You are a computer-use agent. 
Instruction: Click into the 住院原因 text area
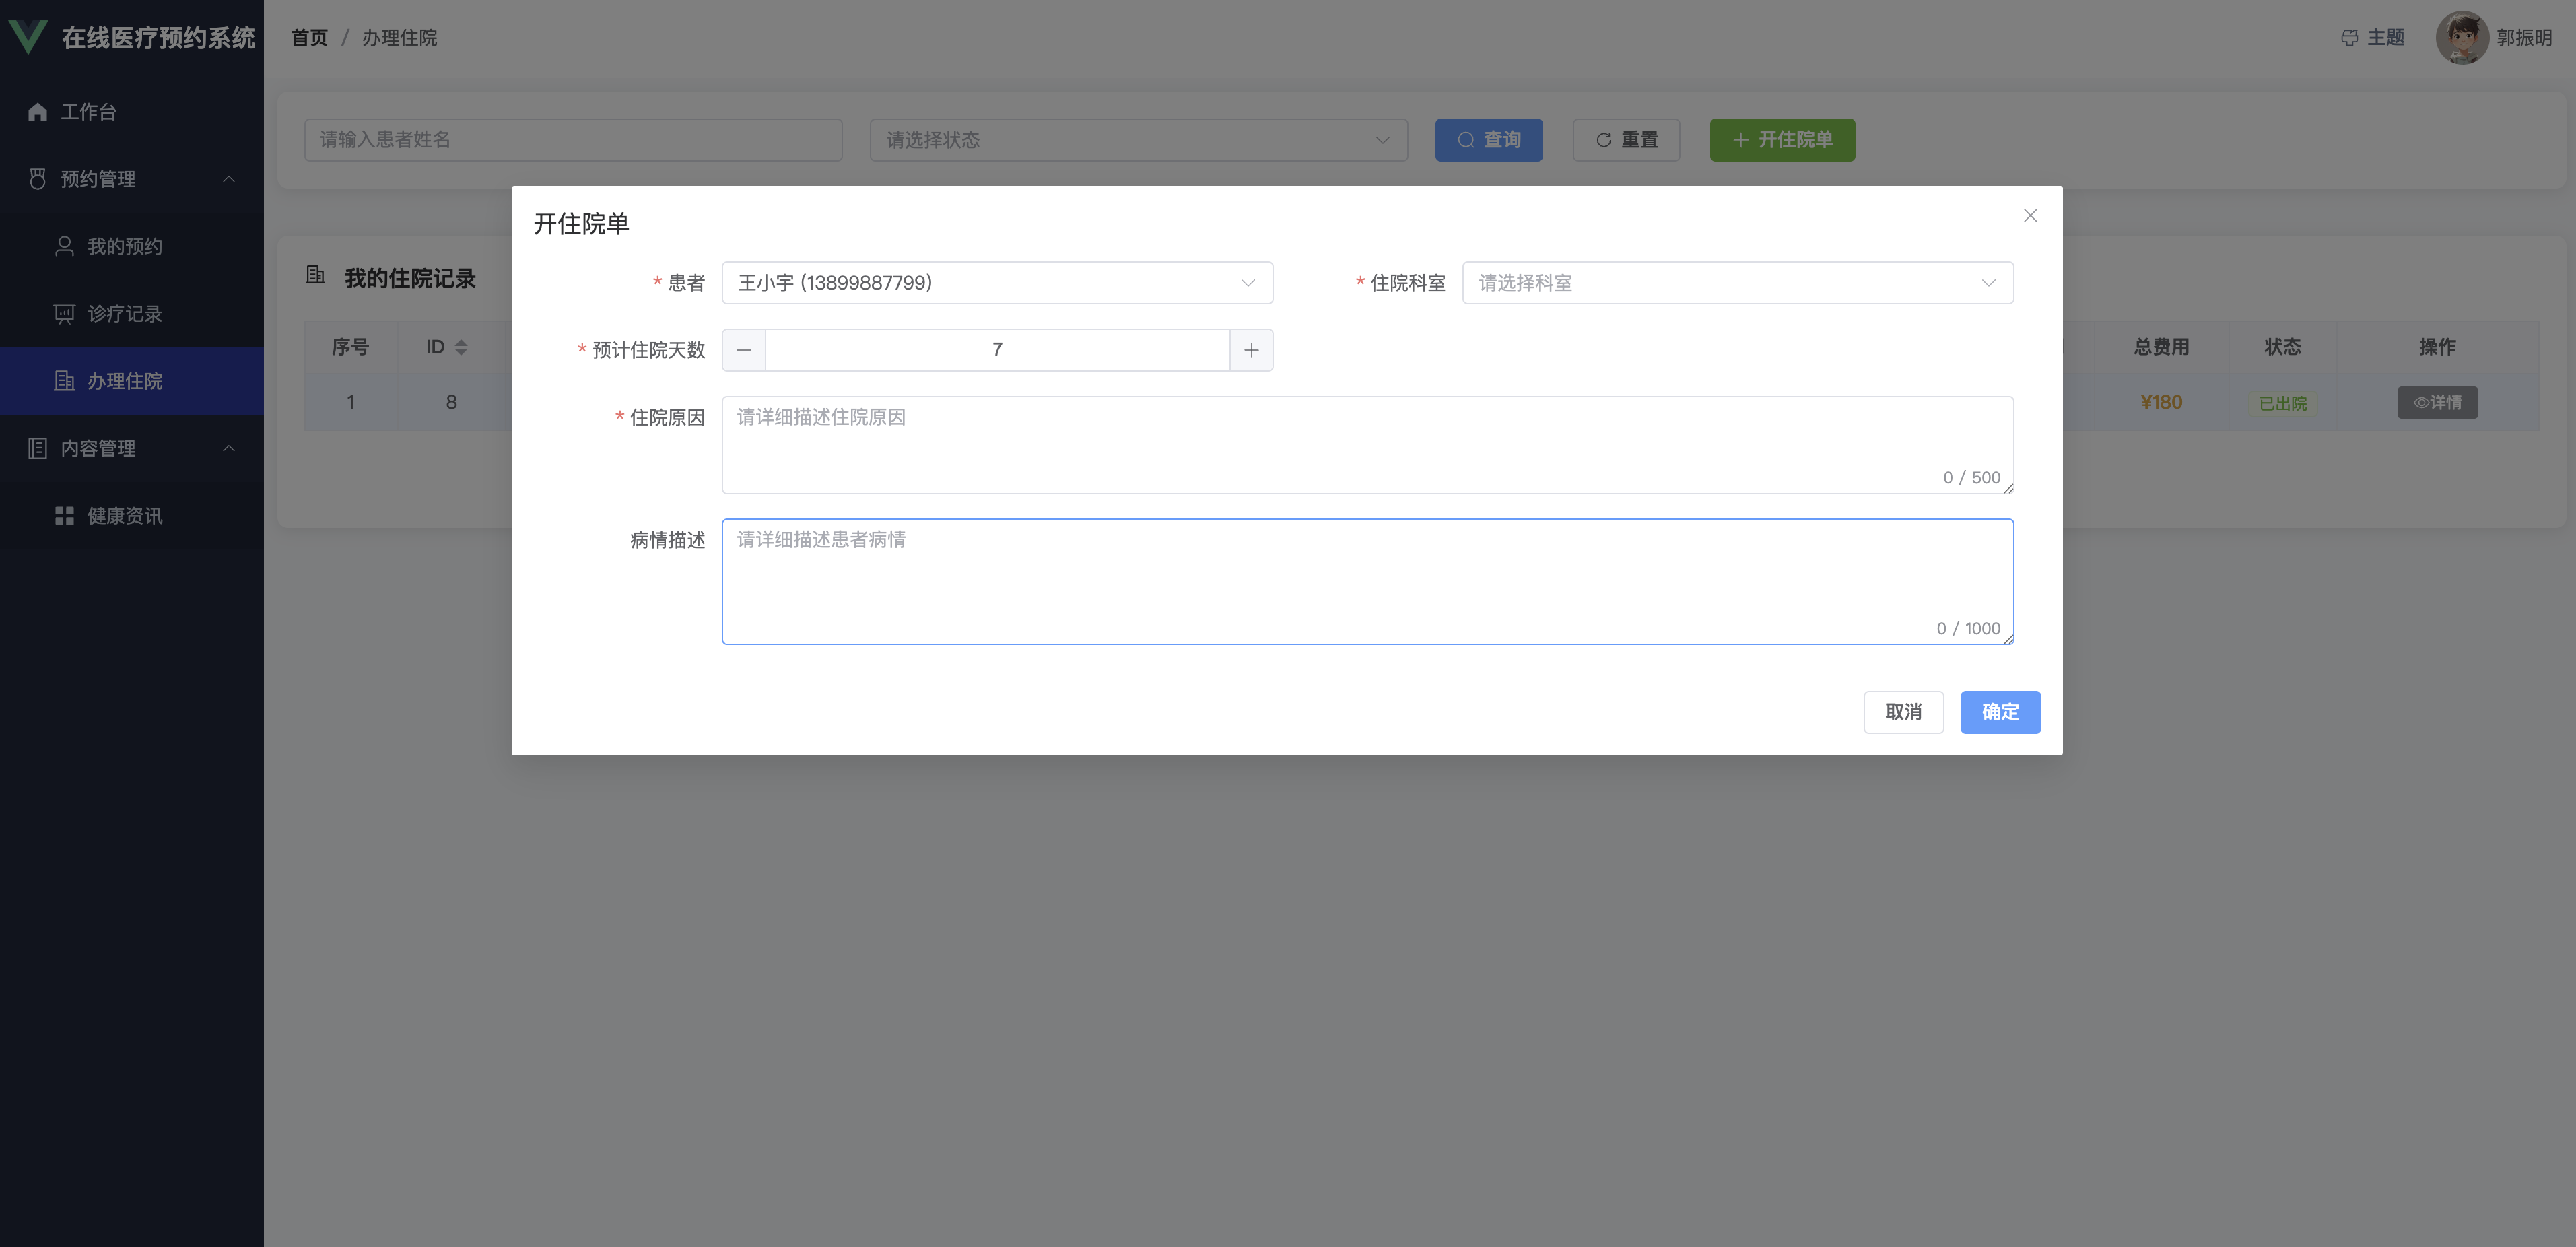1366,444
